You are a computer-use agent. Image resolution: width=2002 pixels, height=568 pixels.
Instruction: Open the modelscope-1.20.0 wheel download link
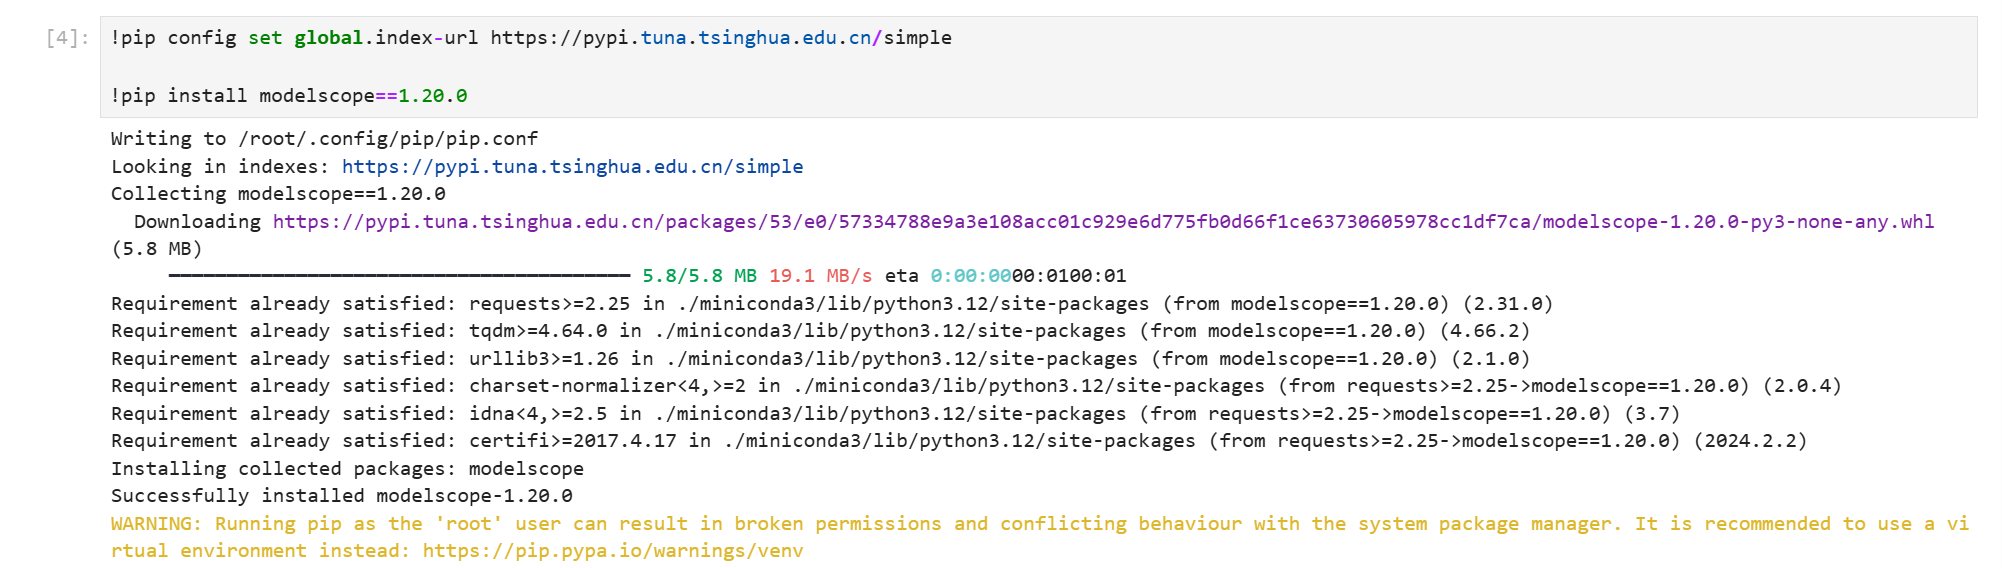(x=1102, y=222)
